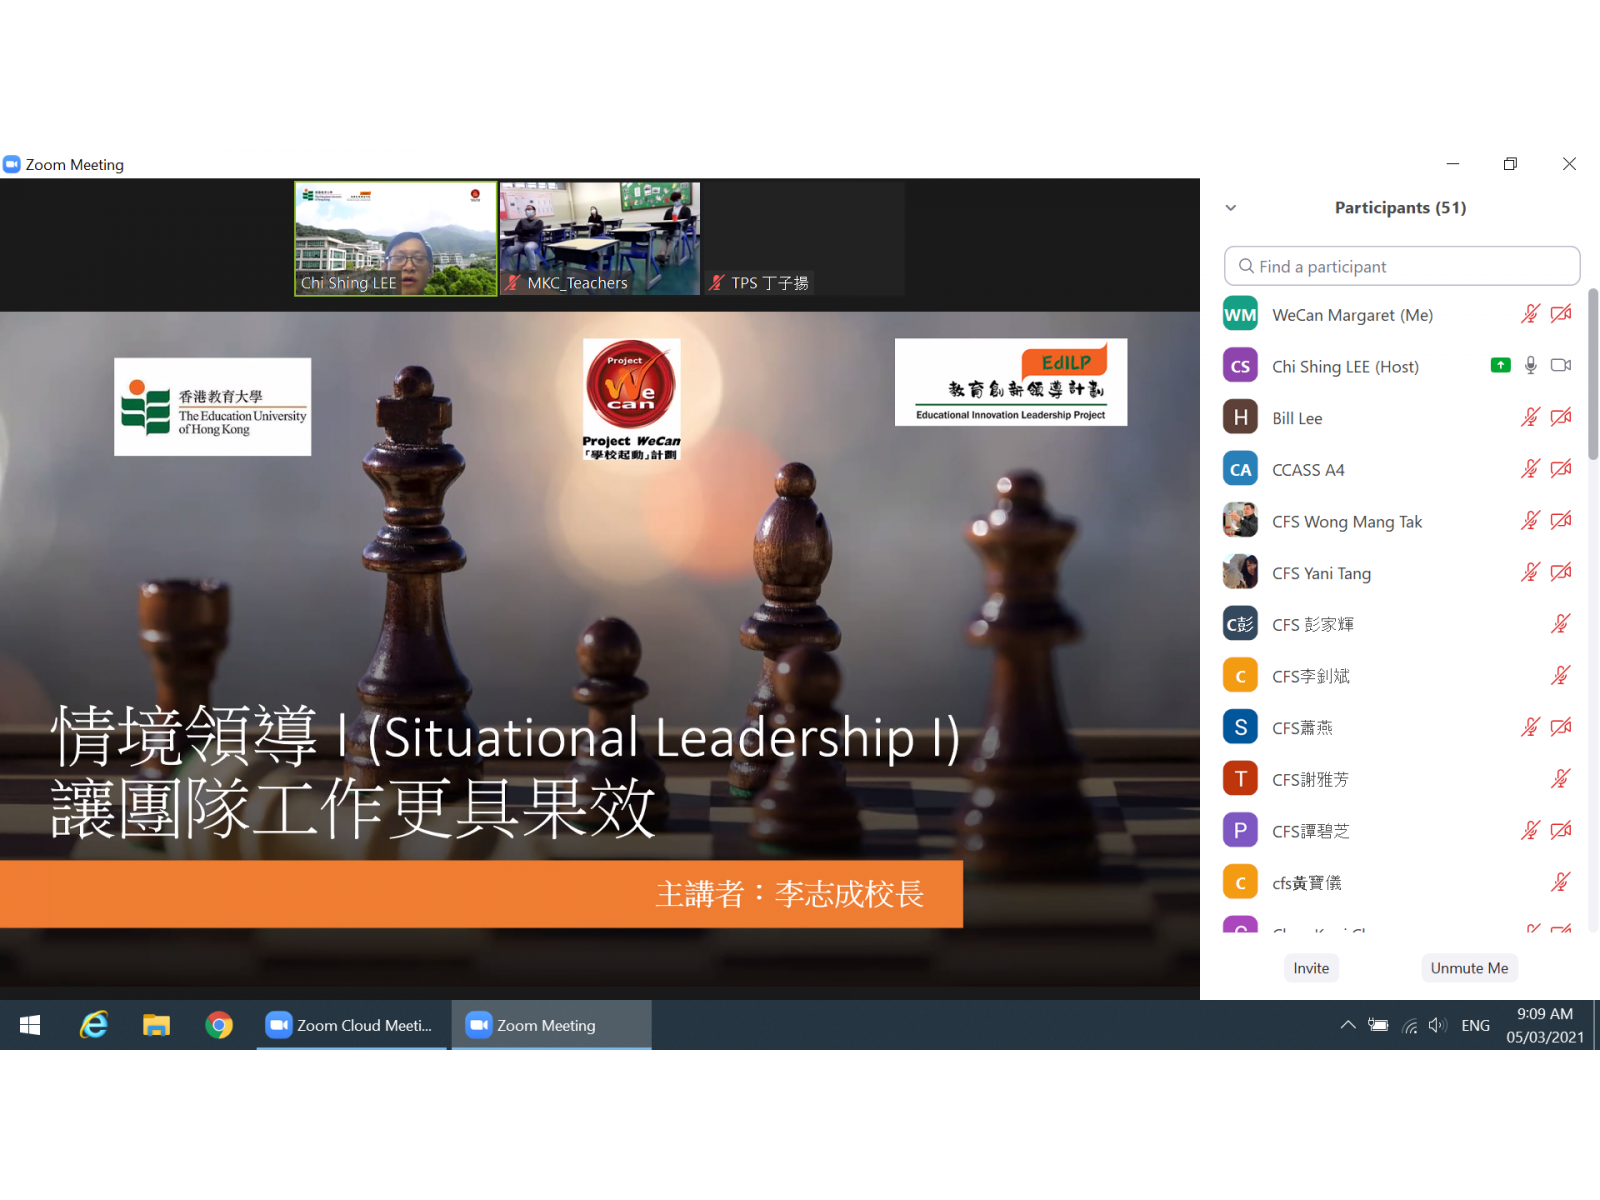This screenshot has height=1200, width=1600.
Task: Focus the Find a participant search box
Action: point(1402,266)
